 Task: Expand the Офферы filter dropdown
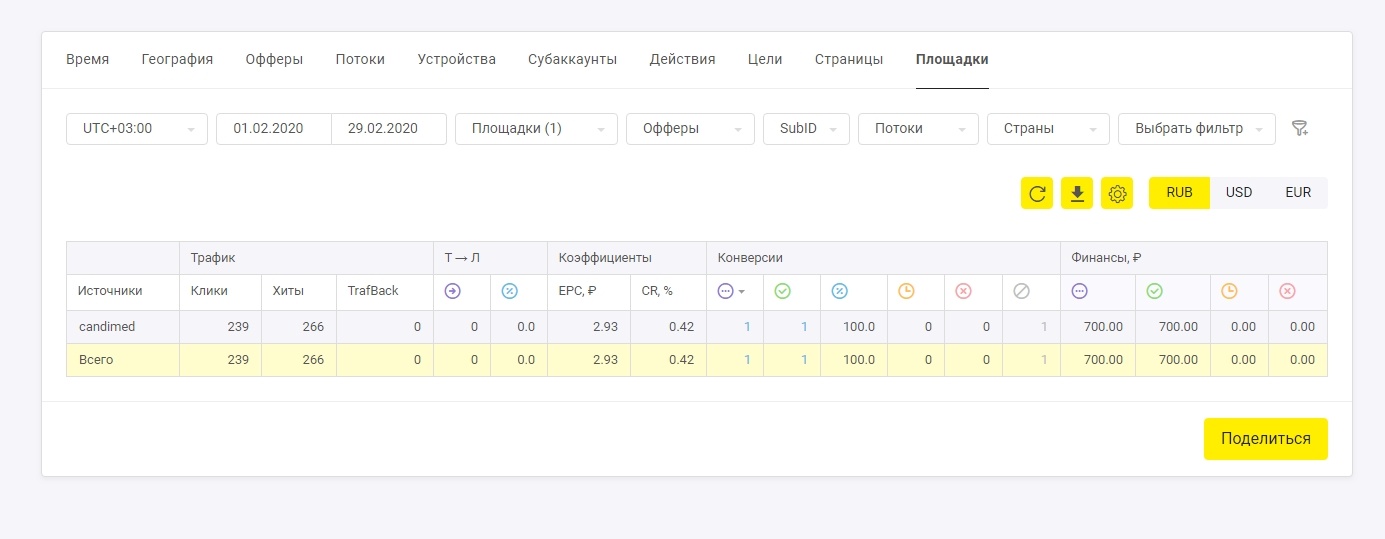pos(690,128)
